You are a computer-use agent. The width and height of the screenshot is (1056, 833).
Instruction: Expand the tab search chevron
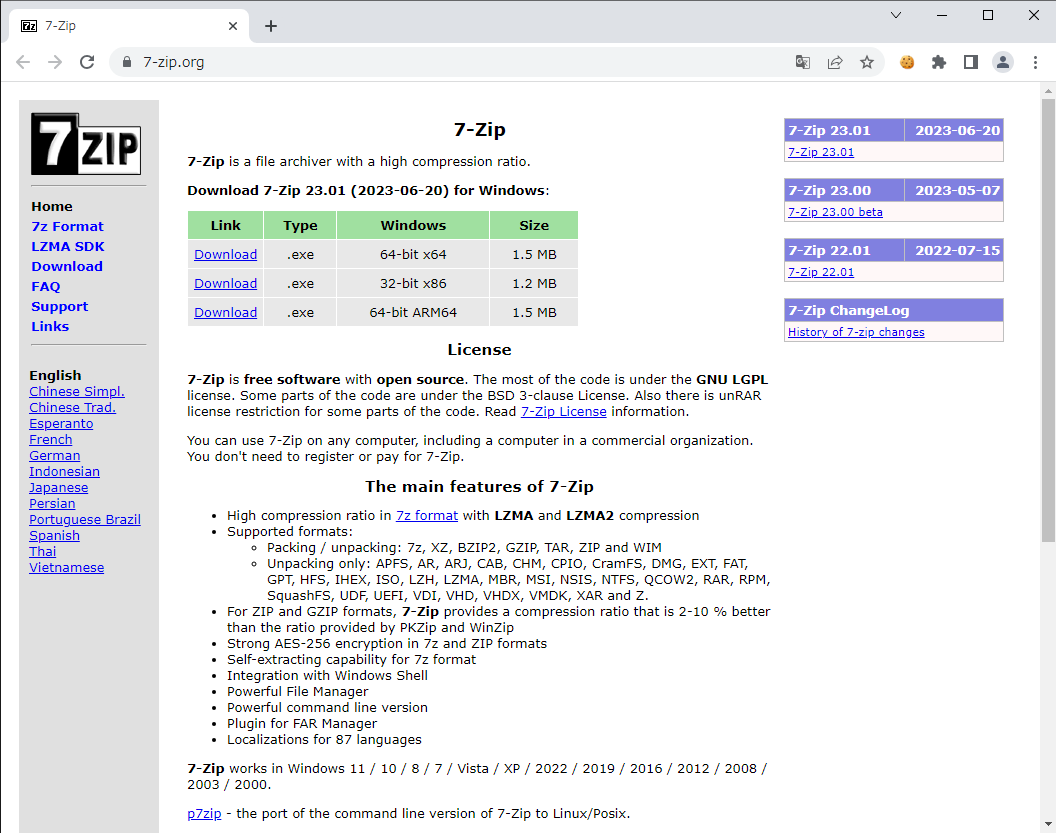pyautogui.click(x=896, y=15)
